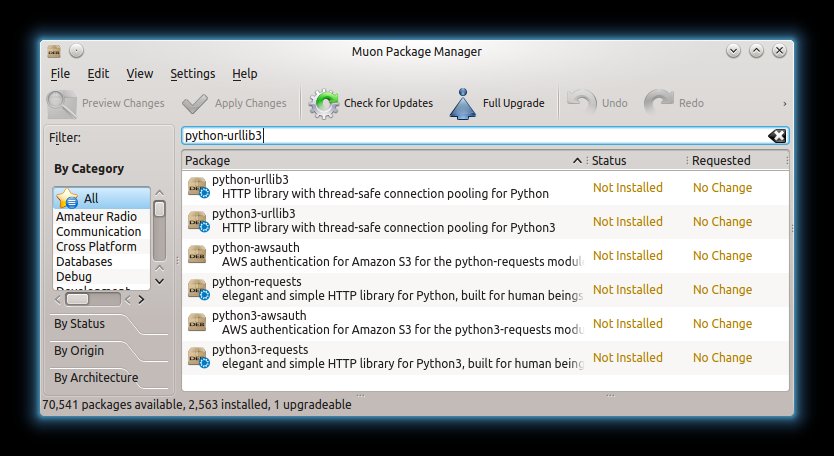Viewport: 834px width, 456px height.
Task: Expand the By Status filter section
Action: pos(80,324)
